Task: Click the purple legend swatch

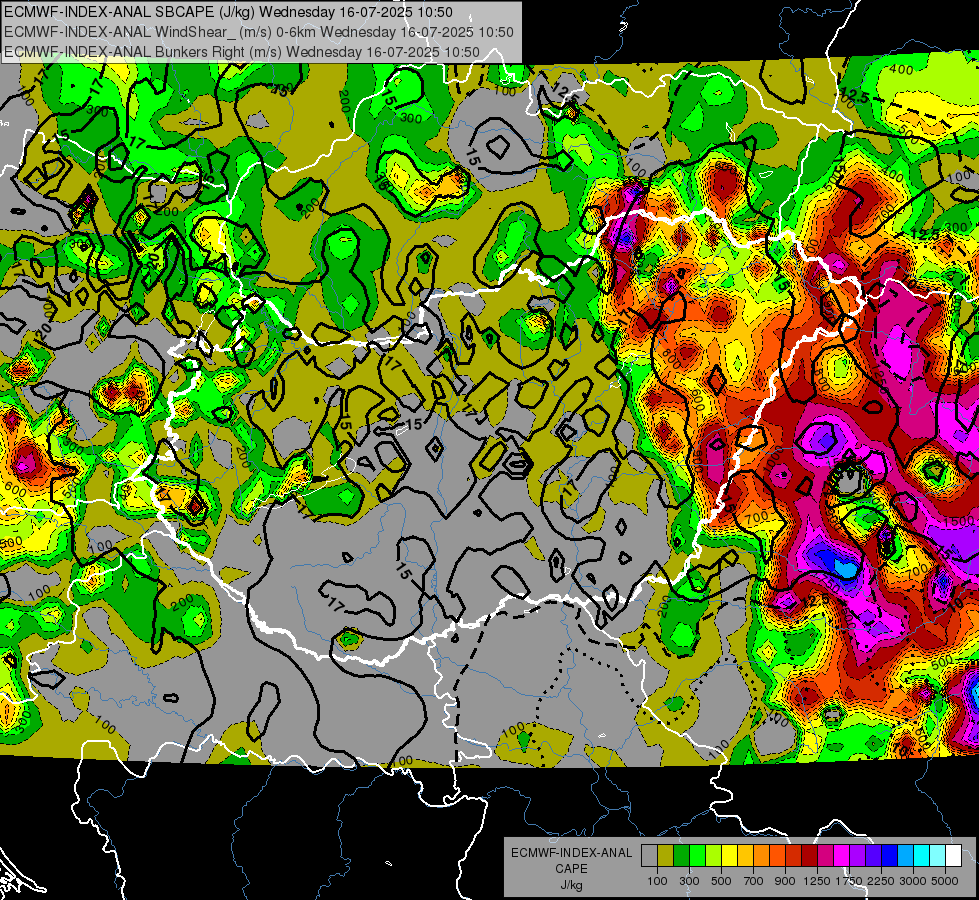Action: point(857,856)
